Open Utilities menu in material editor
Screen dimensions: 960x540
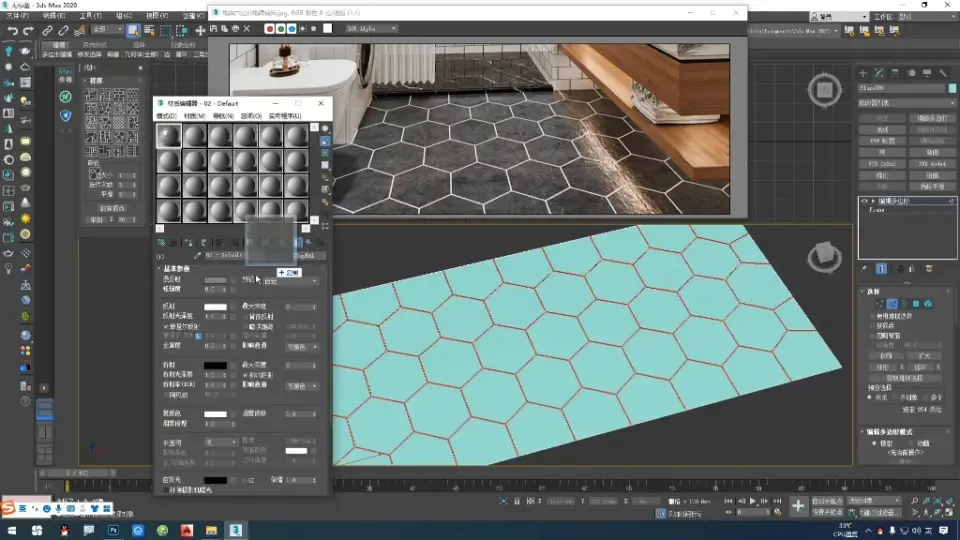tap(285, 116)
